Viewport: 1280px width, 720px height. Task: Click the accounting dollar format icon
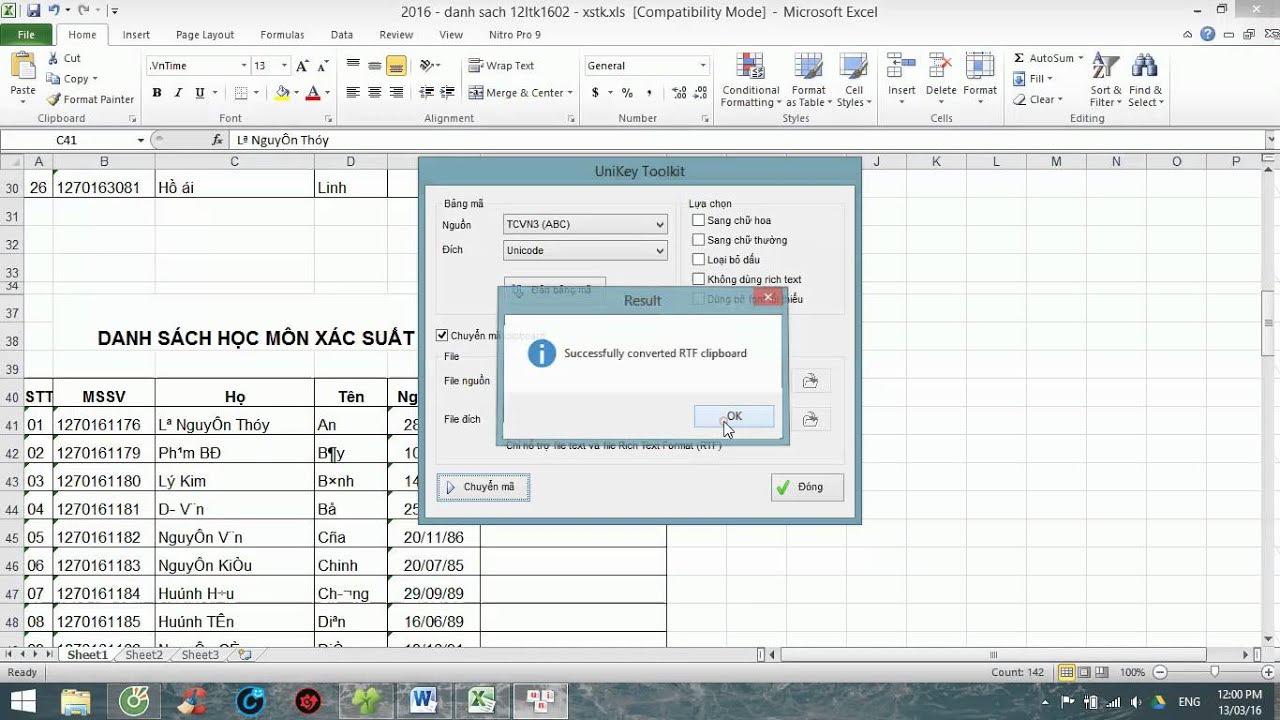coord(596,93)
